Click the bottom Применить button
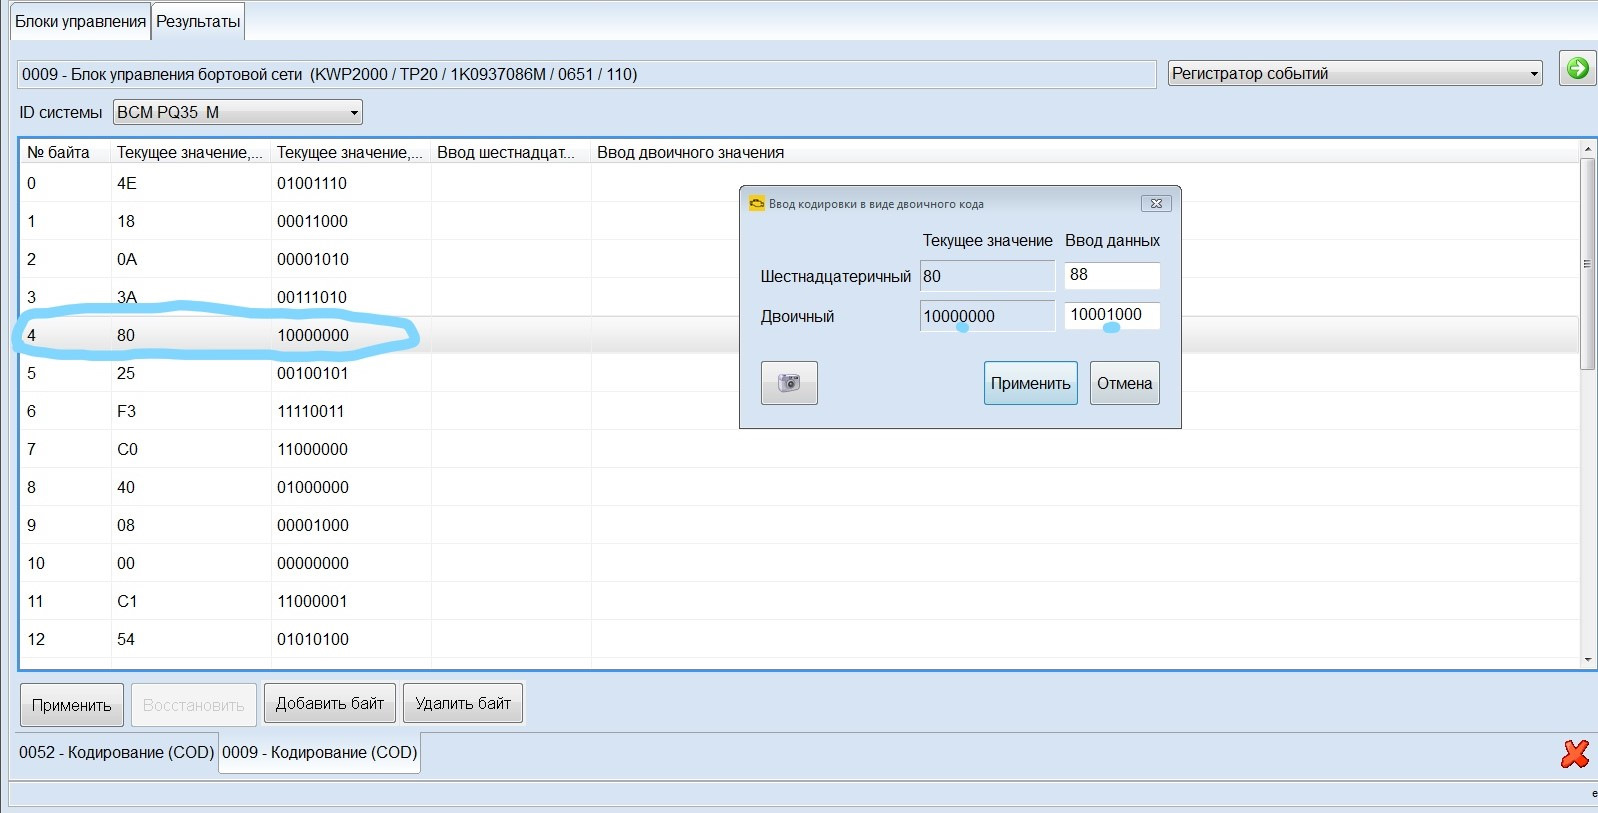This screenshot has height=813, width=1598. click(x=72, y=705)
